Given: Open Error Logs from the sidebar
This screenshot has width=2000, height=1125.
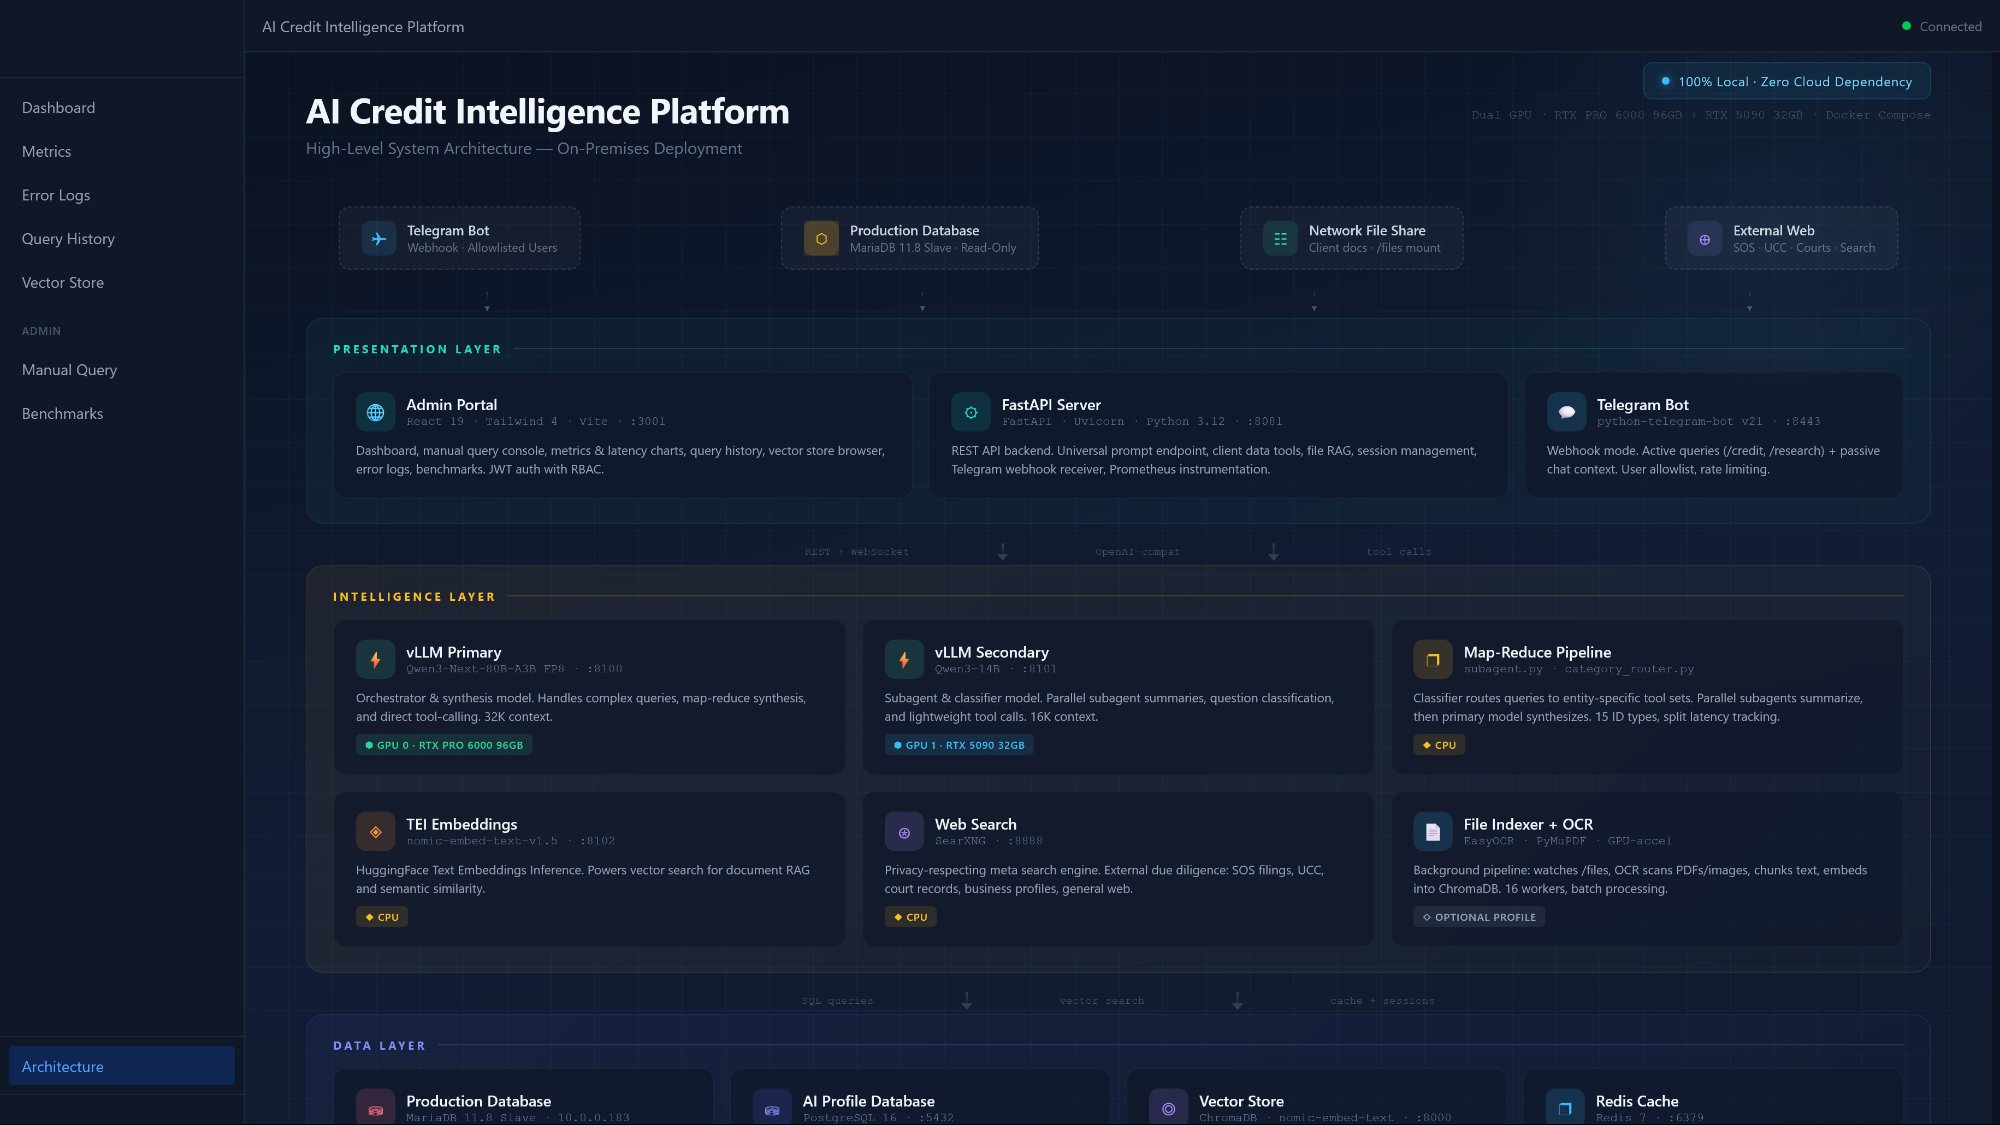Looking at the screenshot, I should [122, 195].
